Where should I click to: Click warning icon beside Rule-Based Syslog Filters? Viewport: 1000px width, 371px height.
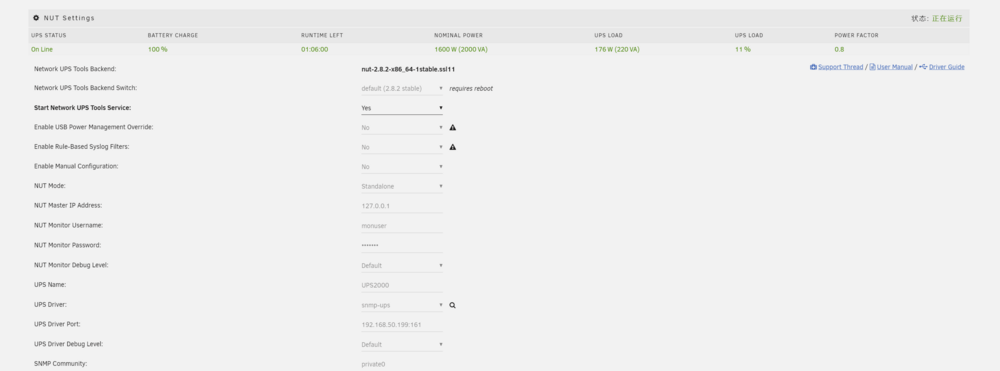click(453, 147)
